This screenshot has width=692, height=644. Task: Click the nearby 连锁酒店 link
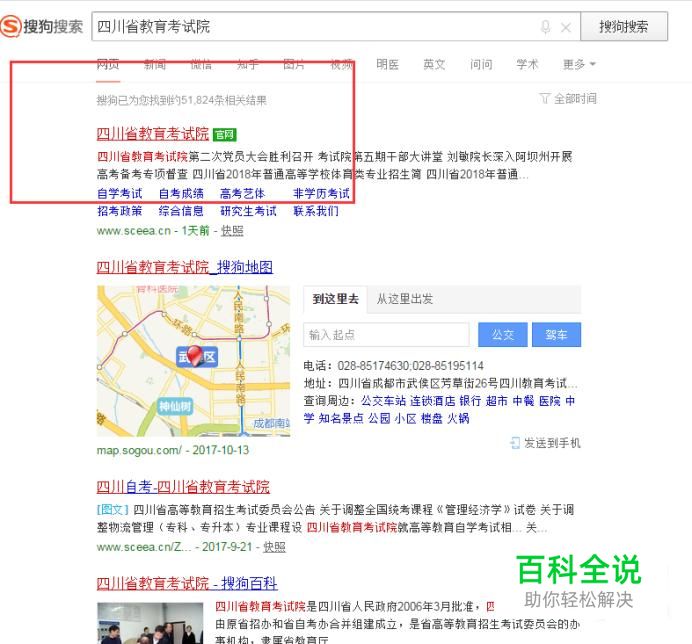432,401
